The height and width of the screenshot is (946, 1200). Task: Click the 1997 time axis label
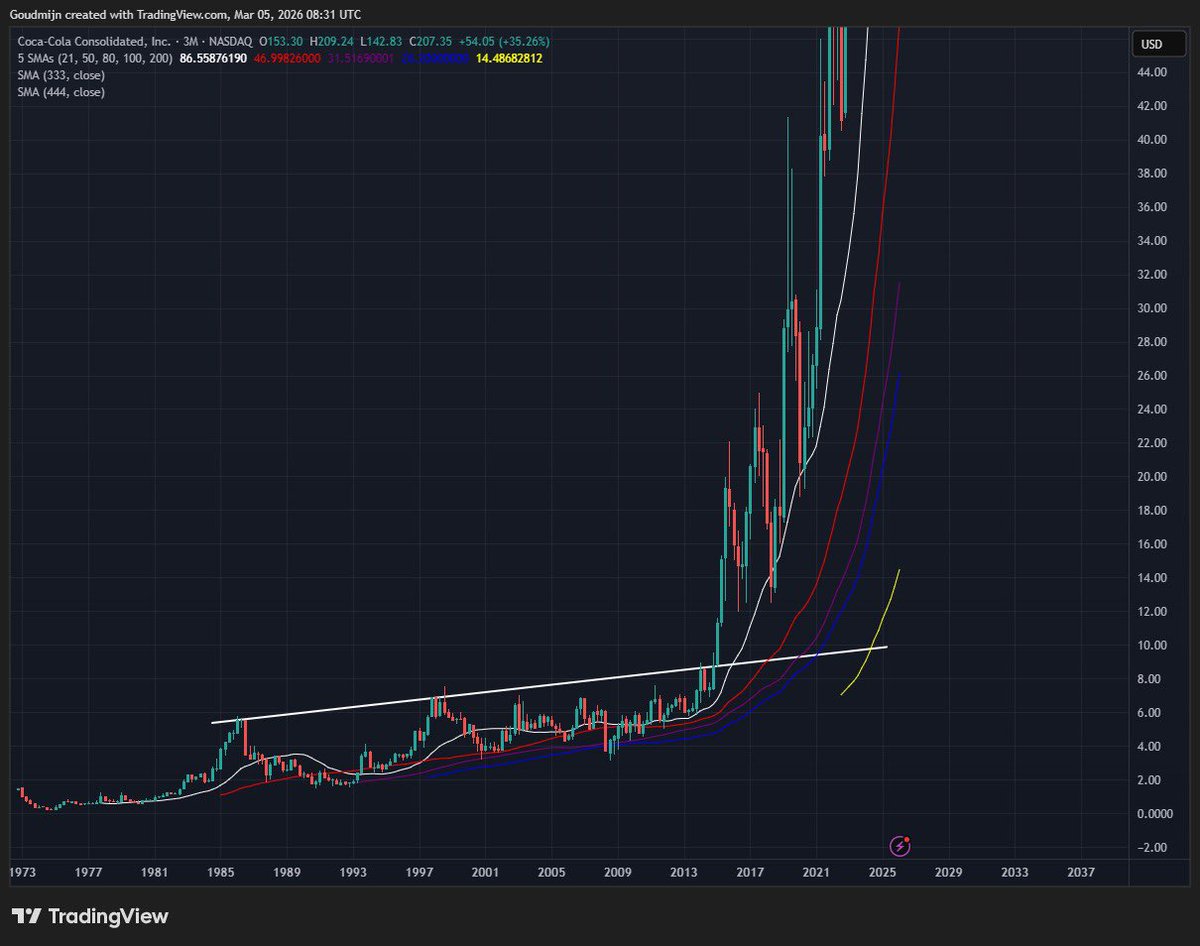pos(418,872)
